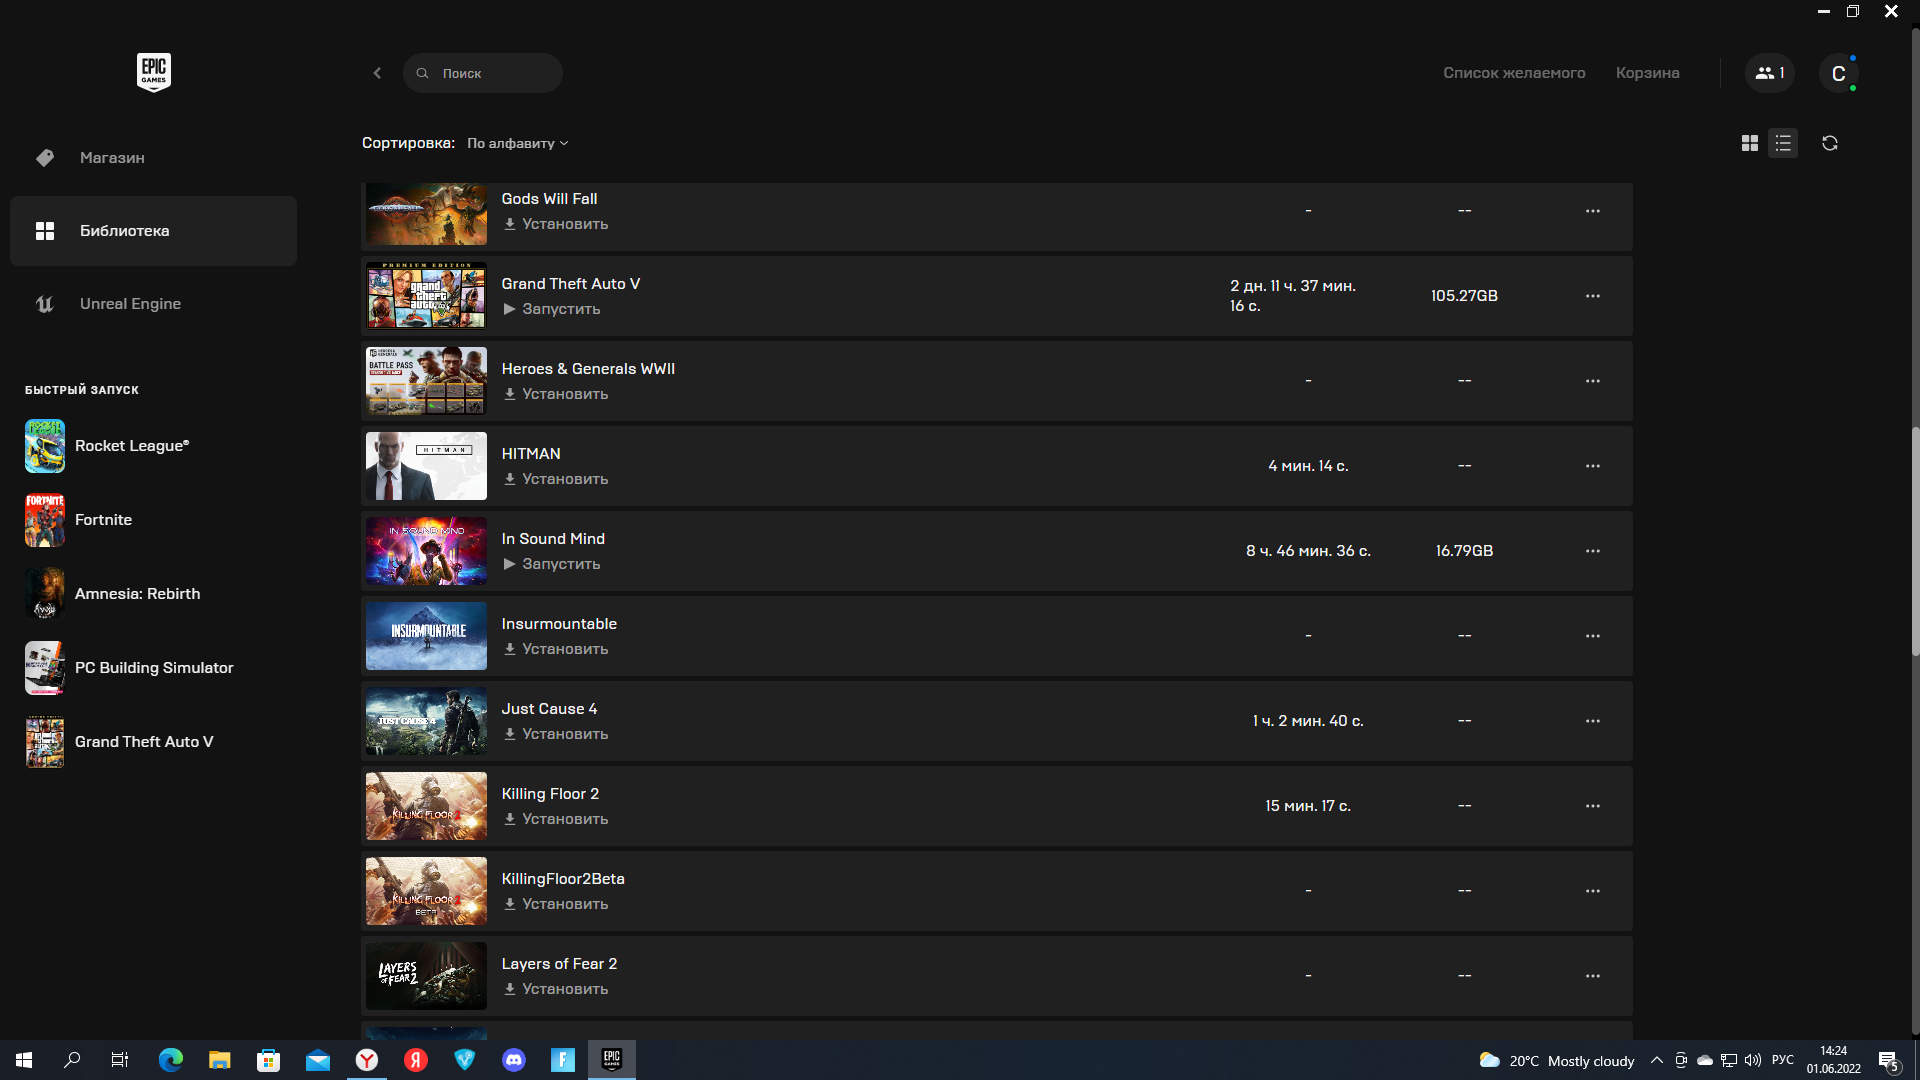The image size is (1920, 1080).
Task: Open the Library section in sidebar
Action: pyautogui.click(x=153, y=231)
